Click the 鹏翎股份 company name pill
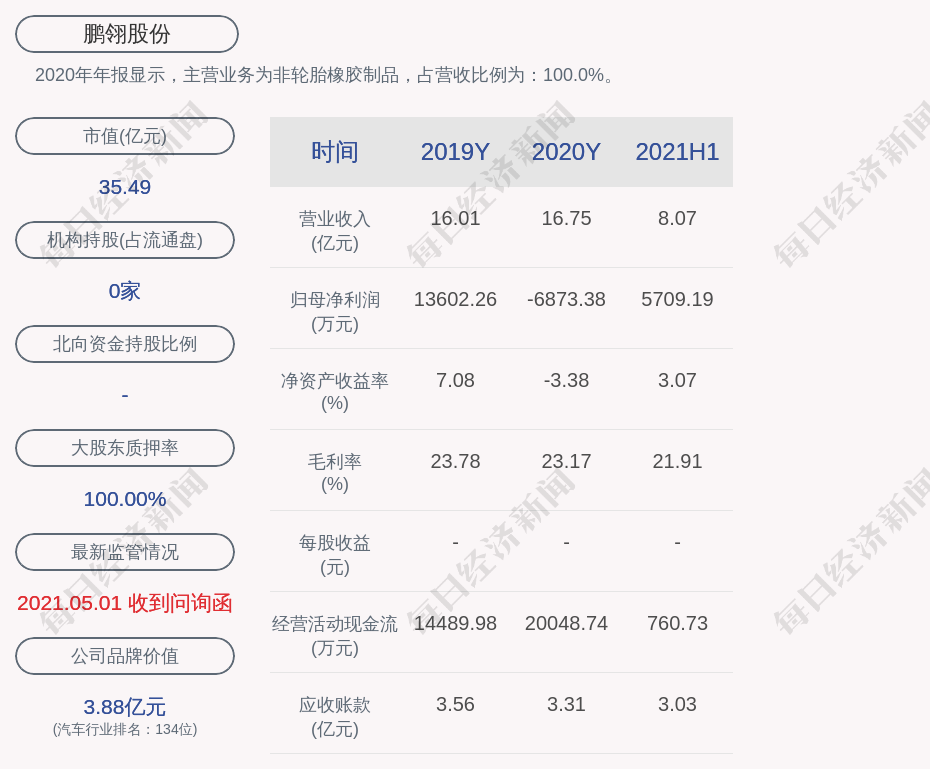The image size is (930, 769). [127, 34]
